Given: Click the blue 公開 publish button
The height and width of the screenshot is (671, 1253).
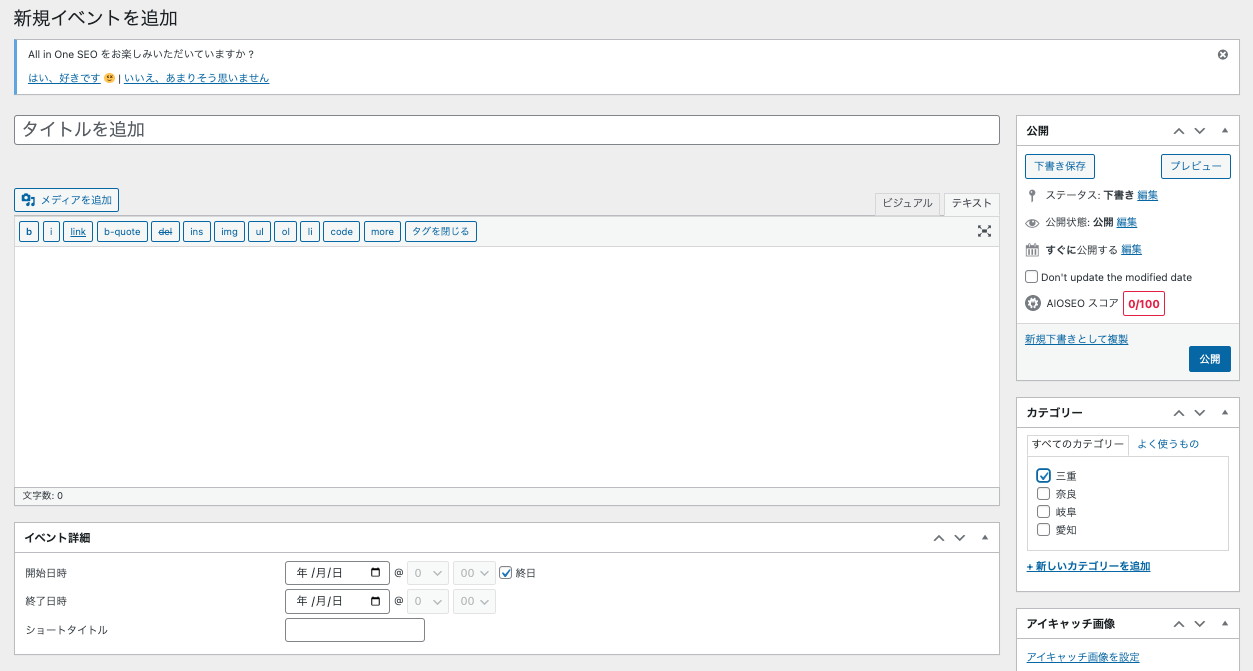Looking at the screenshot, I should tap(1210, 359).
